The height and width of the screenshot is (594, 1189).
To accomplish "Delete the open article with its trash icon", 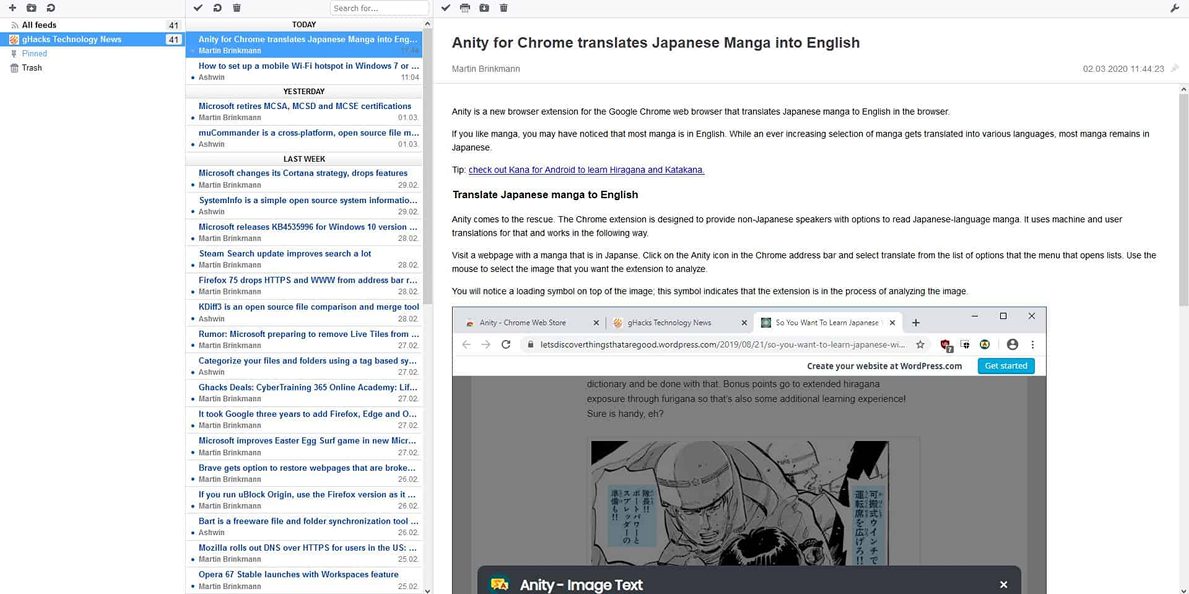I will [x=504, y=8].
